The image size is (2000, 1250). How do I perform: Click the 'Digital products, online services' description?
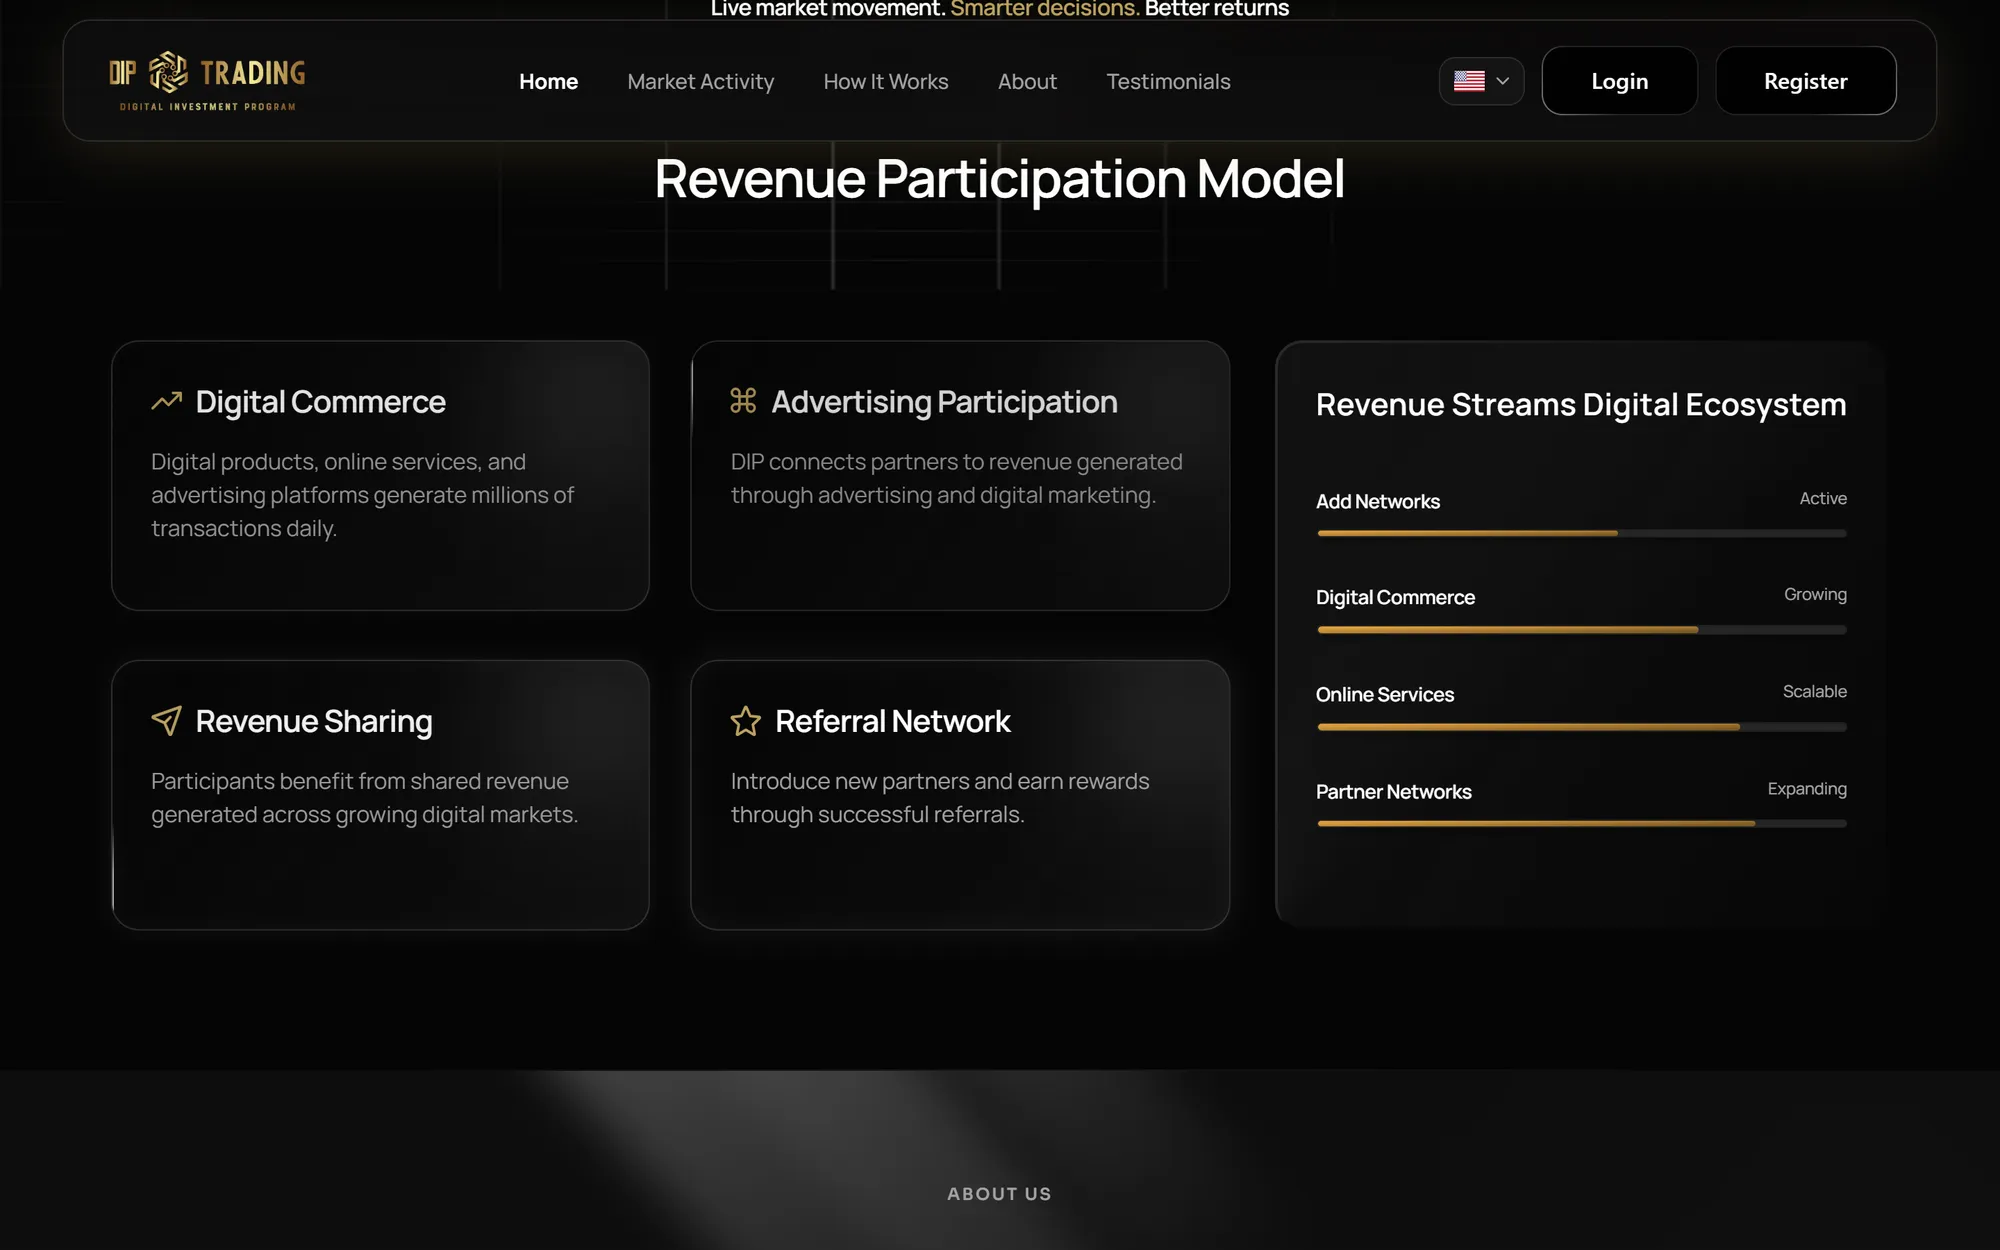[362, 494]
